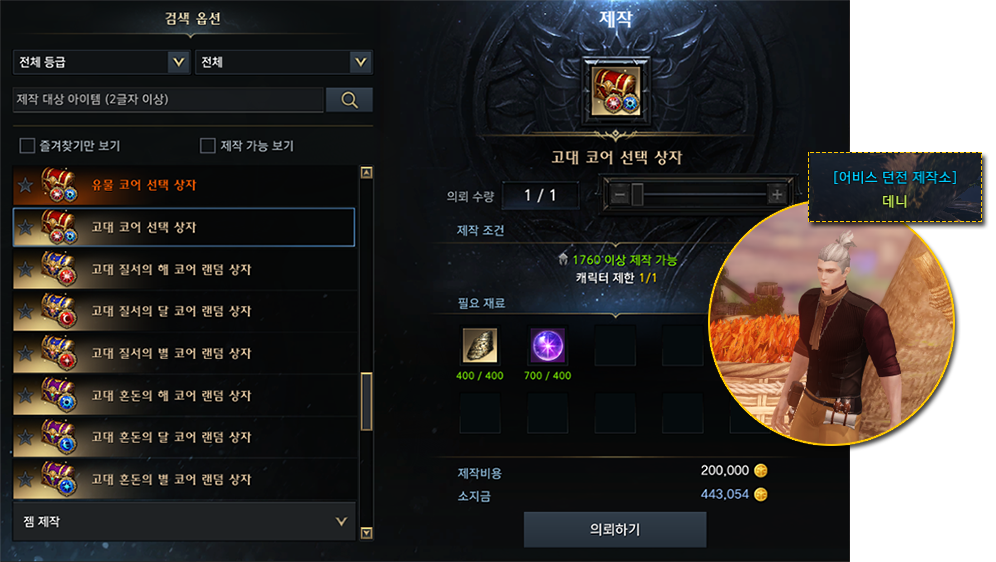The width and height of the screenshot is (996, 562).
Task: Click minus button to decrease 의뢰 수량
Action: 620,194
